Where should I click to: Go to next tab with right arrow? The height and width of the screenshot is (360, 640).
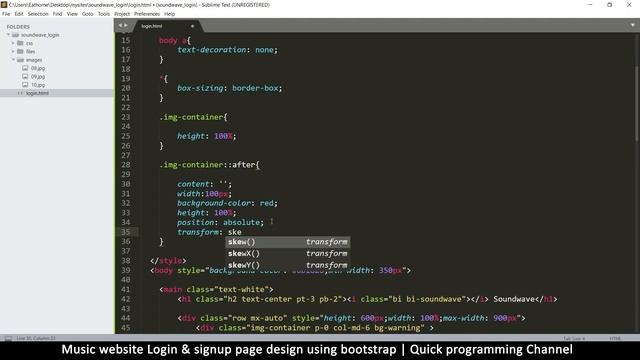125,25
